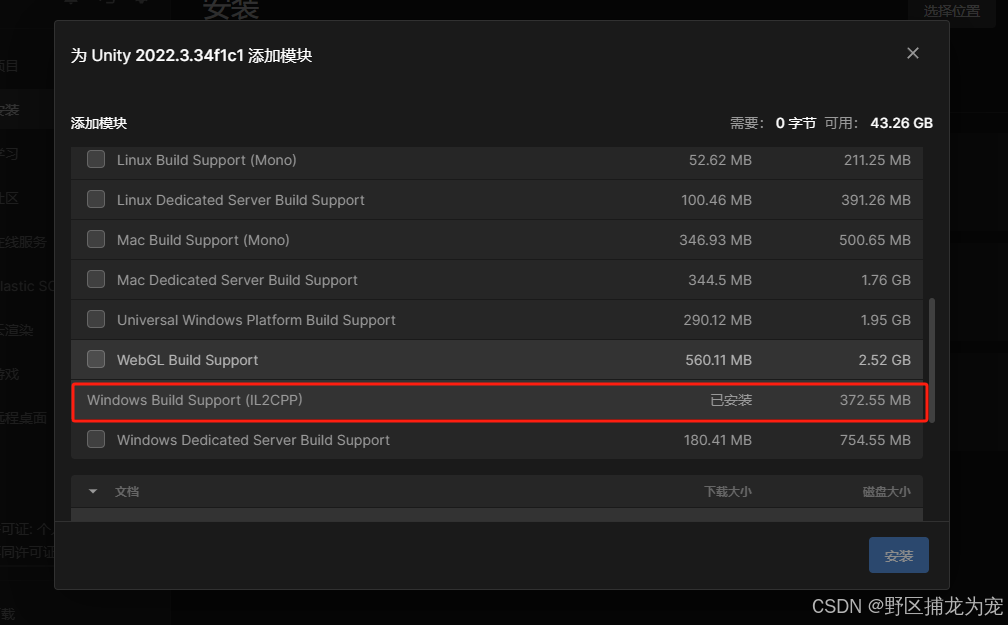The height and width of the screenshot is (625, 1008).
Task: Click 1.95 GB disk size value
Action: click(x=886, y=320)
